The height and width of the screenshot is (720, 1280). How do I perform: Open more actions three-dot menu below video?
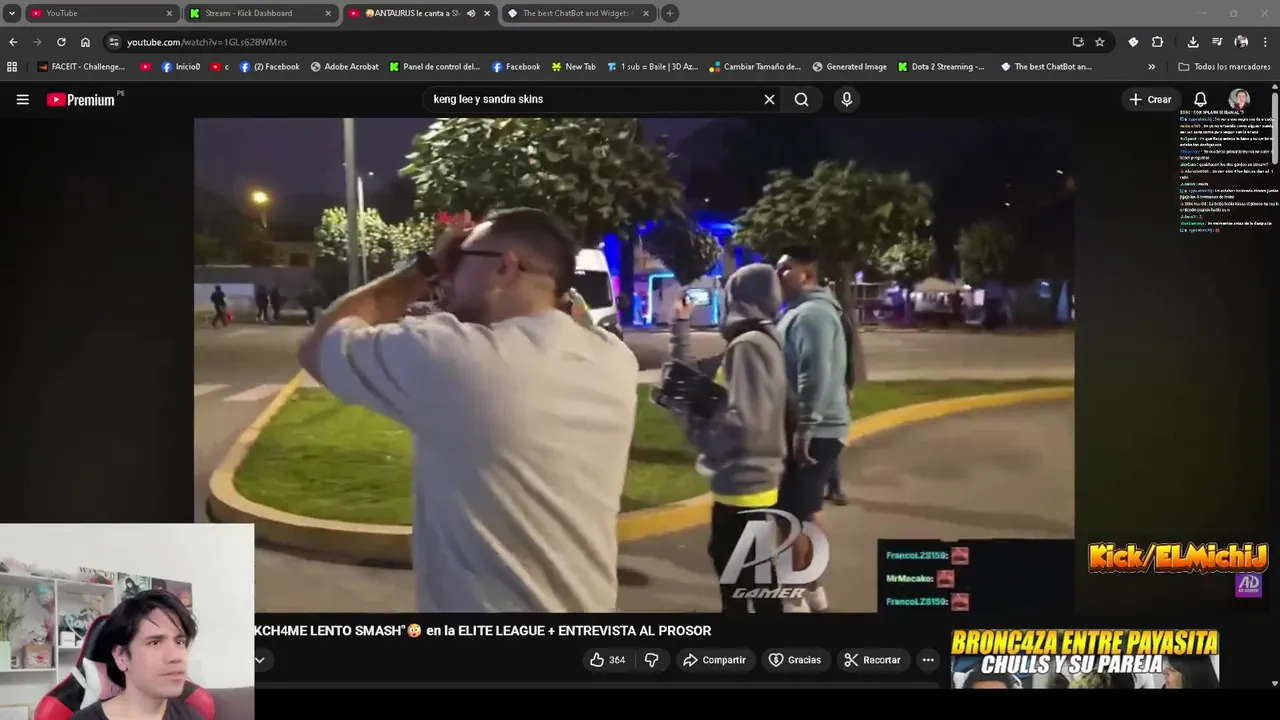(x=928, y=660)
